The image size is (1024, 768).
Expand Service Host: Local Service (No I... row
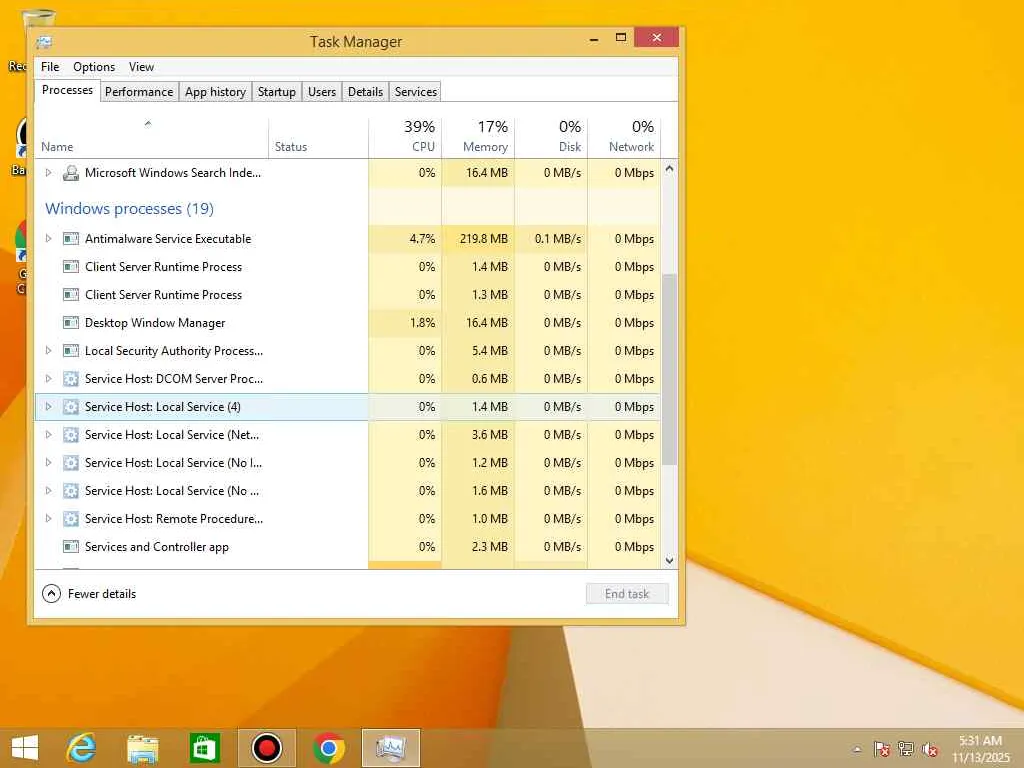(x=48, y=463)
